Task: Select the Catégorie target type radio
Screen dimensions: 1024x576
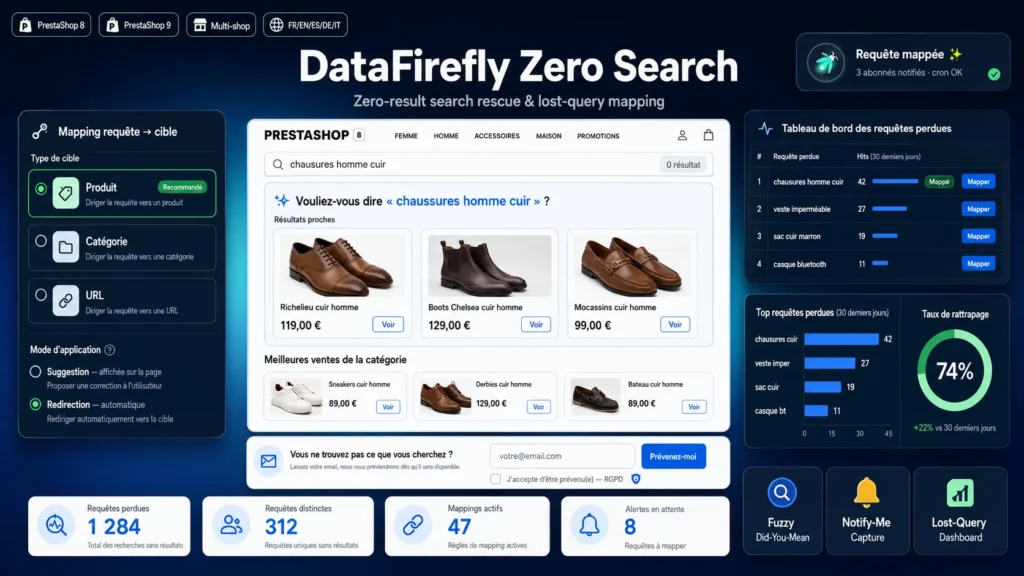Action: (41, 242)
